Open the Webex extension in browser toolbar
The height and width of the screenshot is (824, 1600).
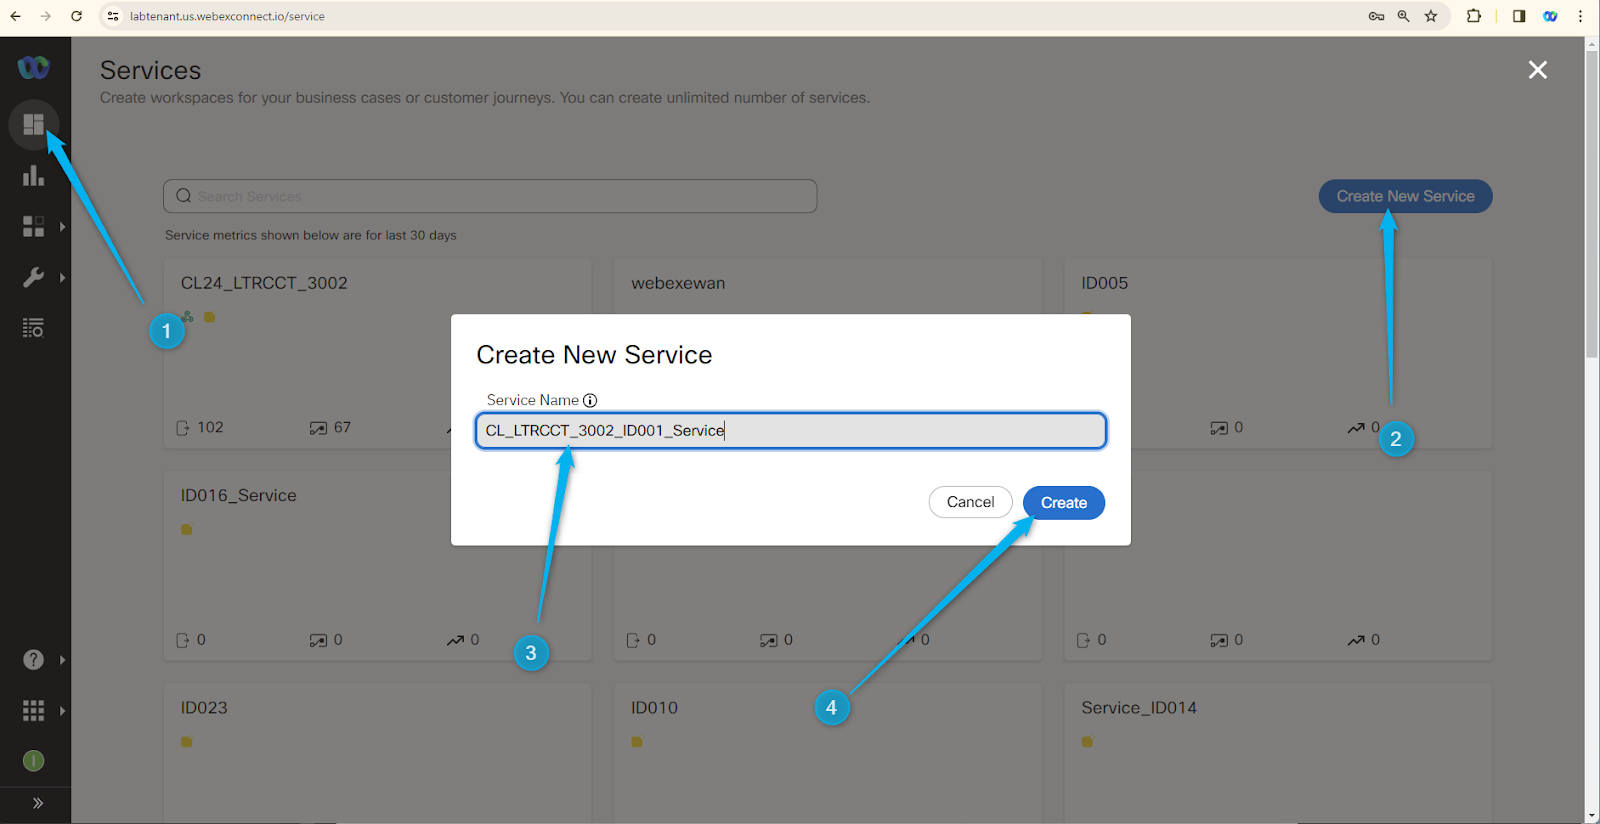pos(1550,16)
